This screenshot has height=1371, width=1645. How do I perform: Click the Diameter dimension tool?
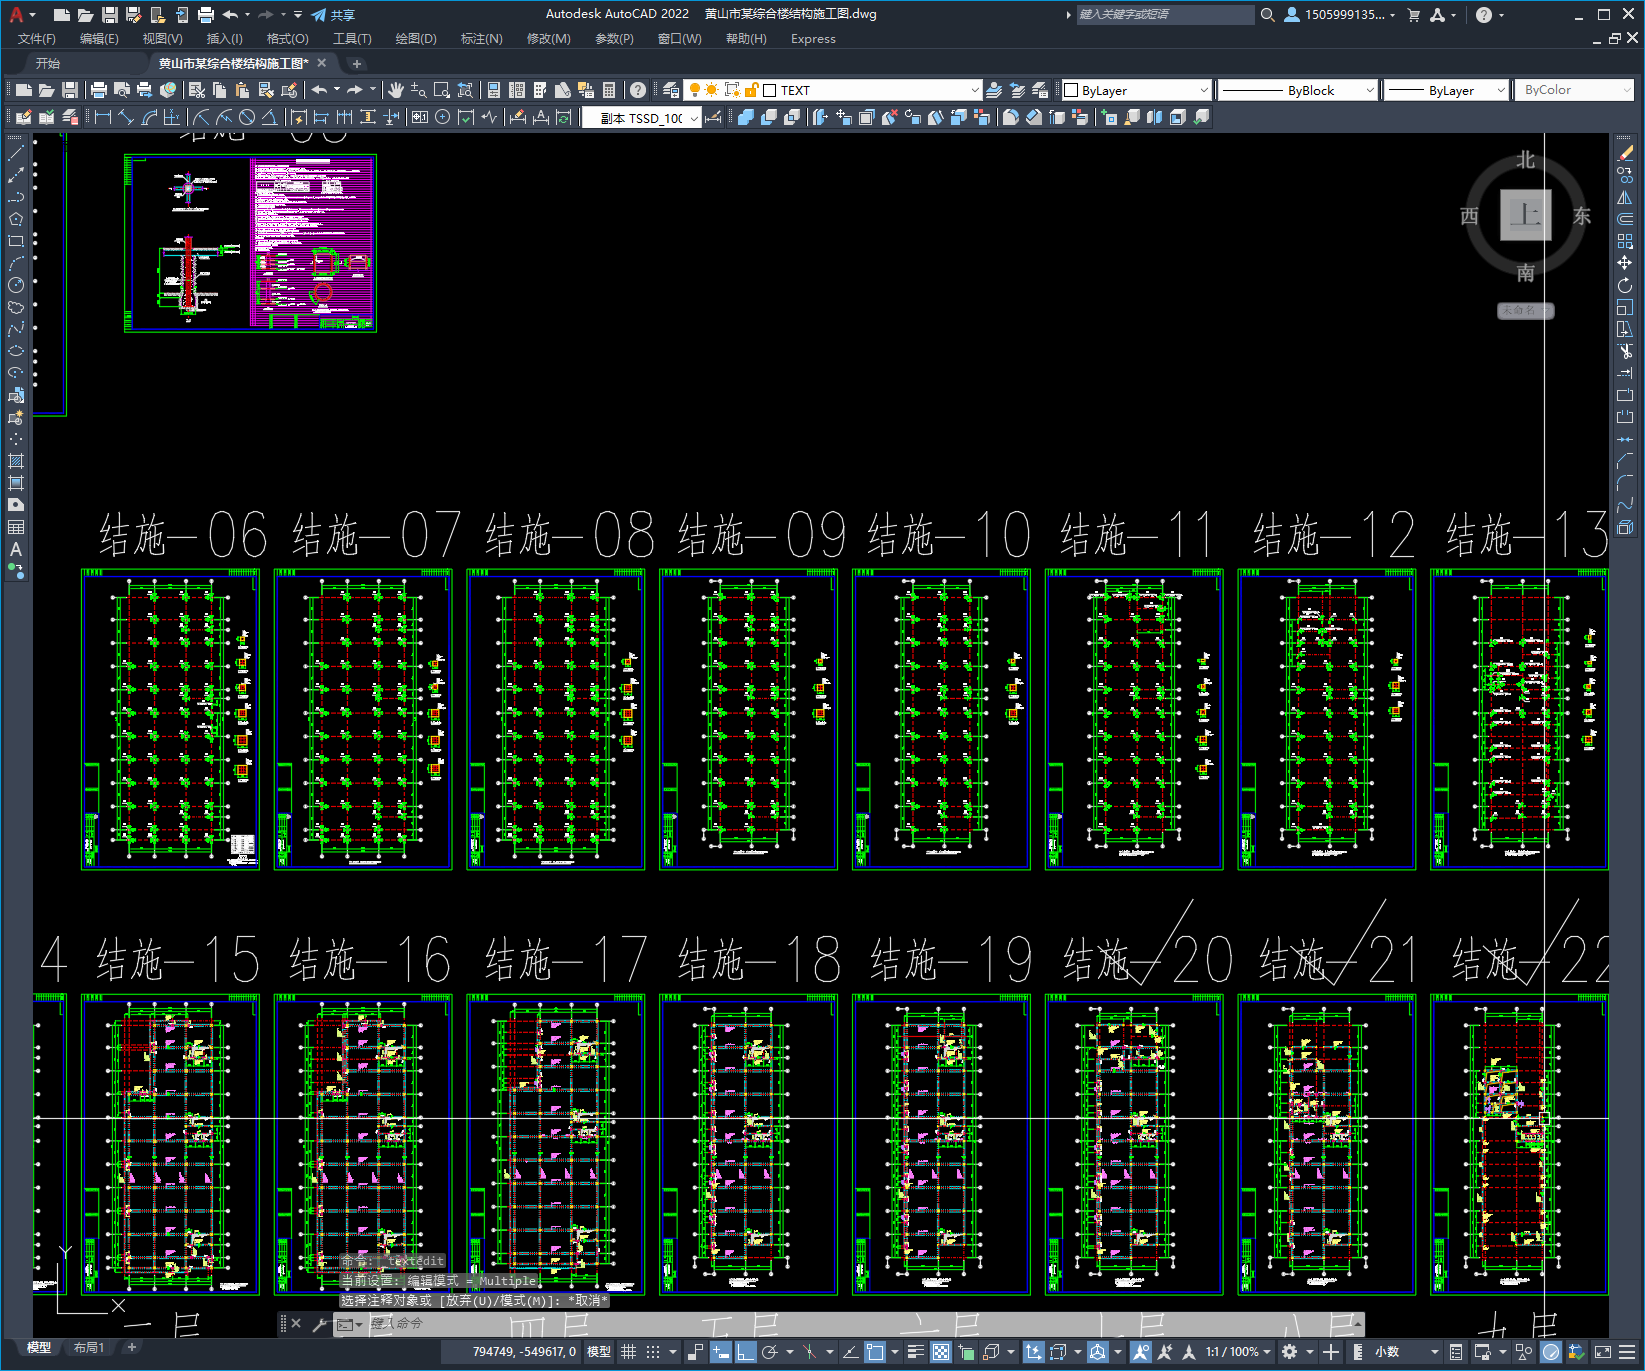click(x=247, y=117)
